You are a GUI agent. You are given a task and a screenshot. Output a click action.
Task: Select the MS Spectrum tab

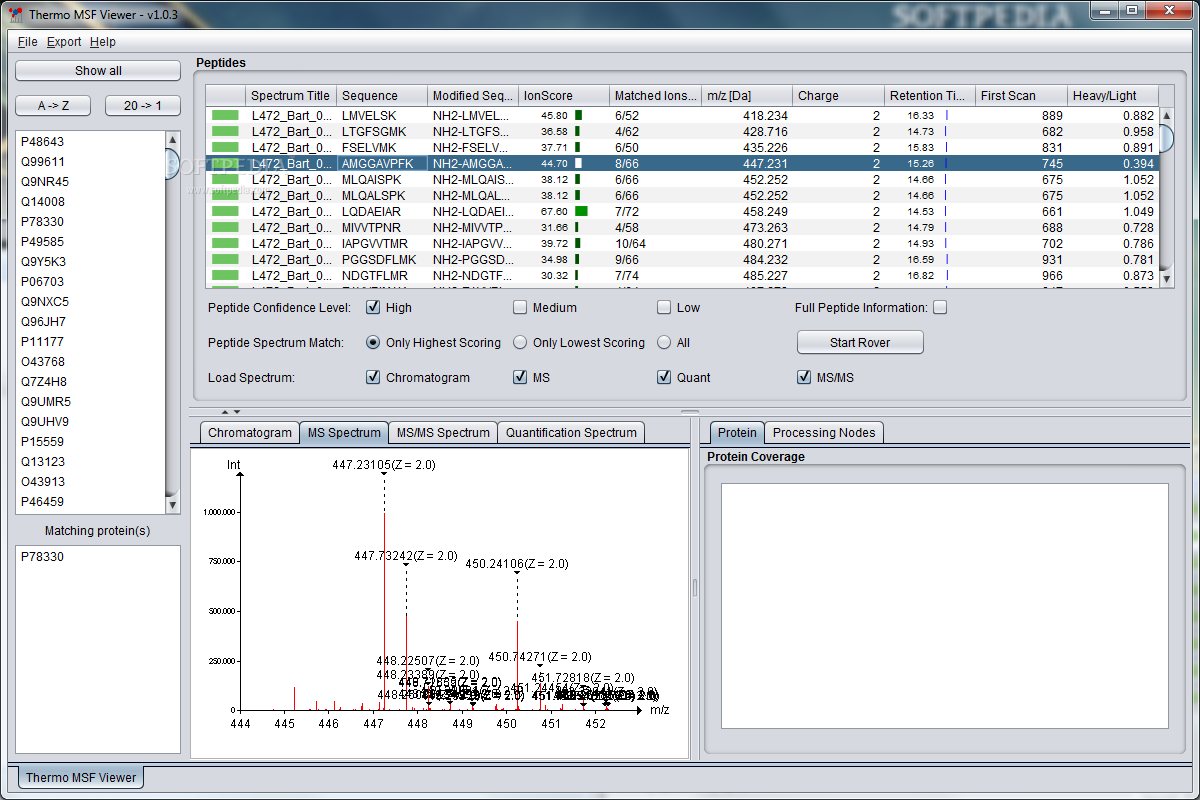344,432
